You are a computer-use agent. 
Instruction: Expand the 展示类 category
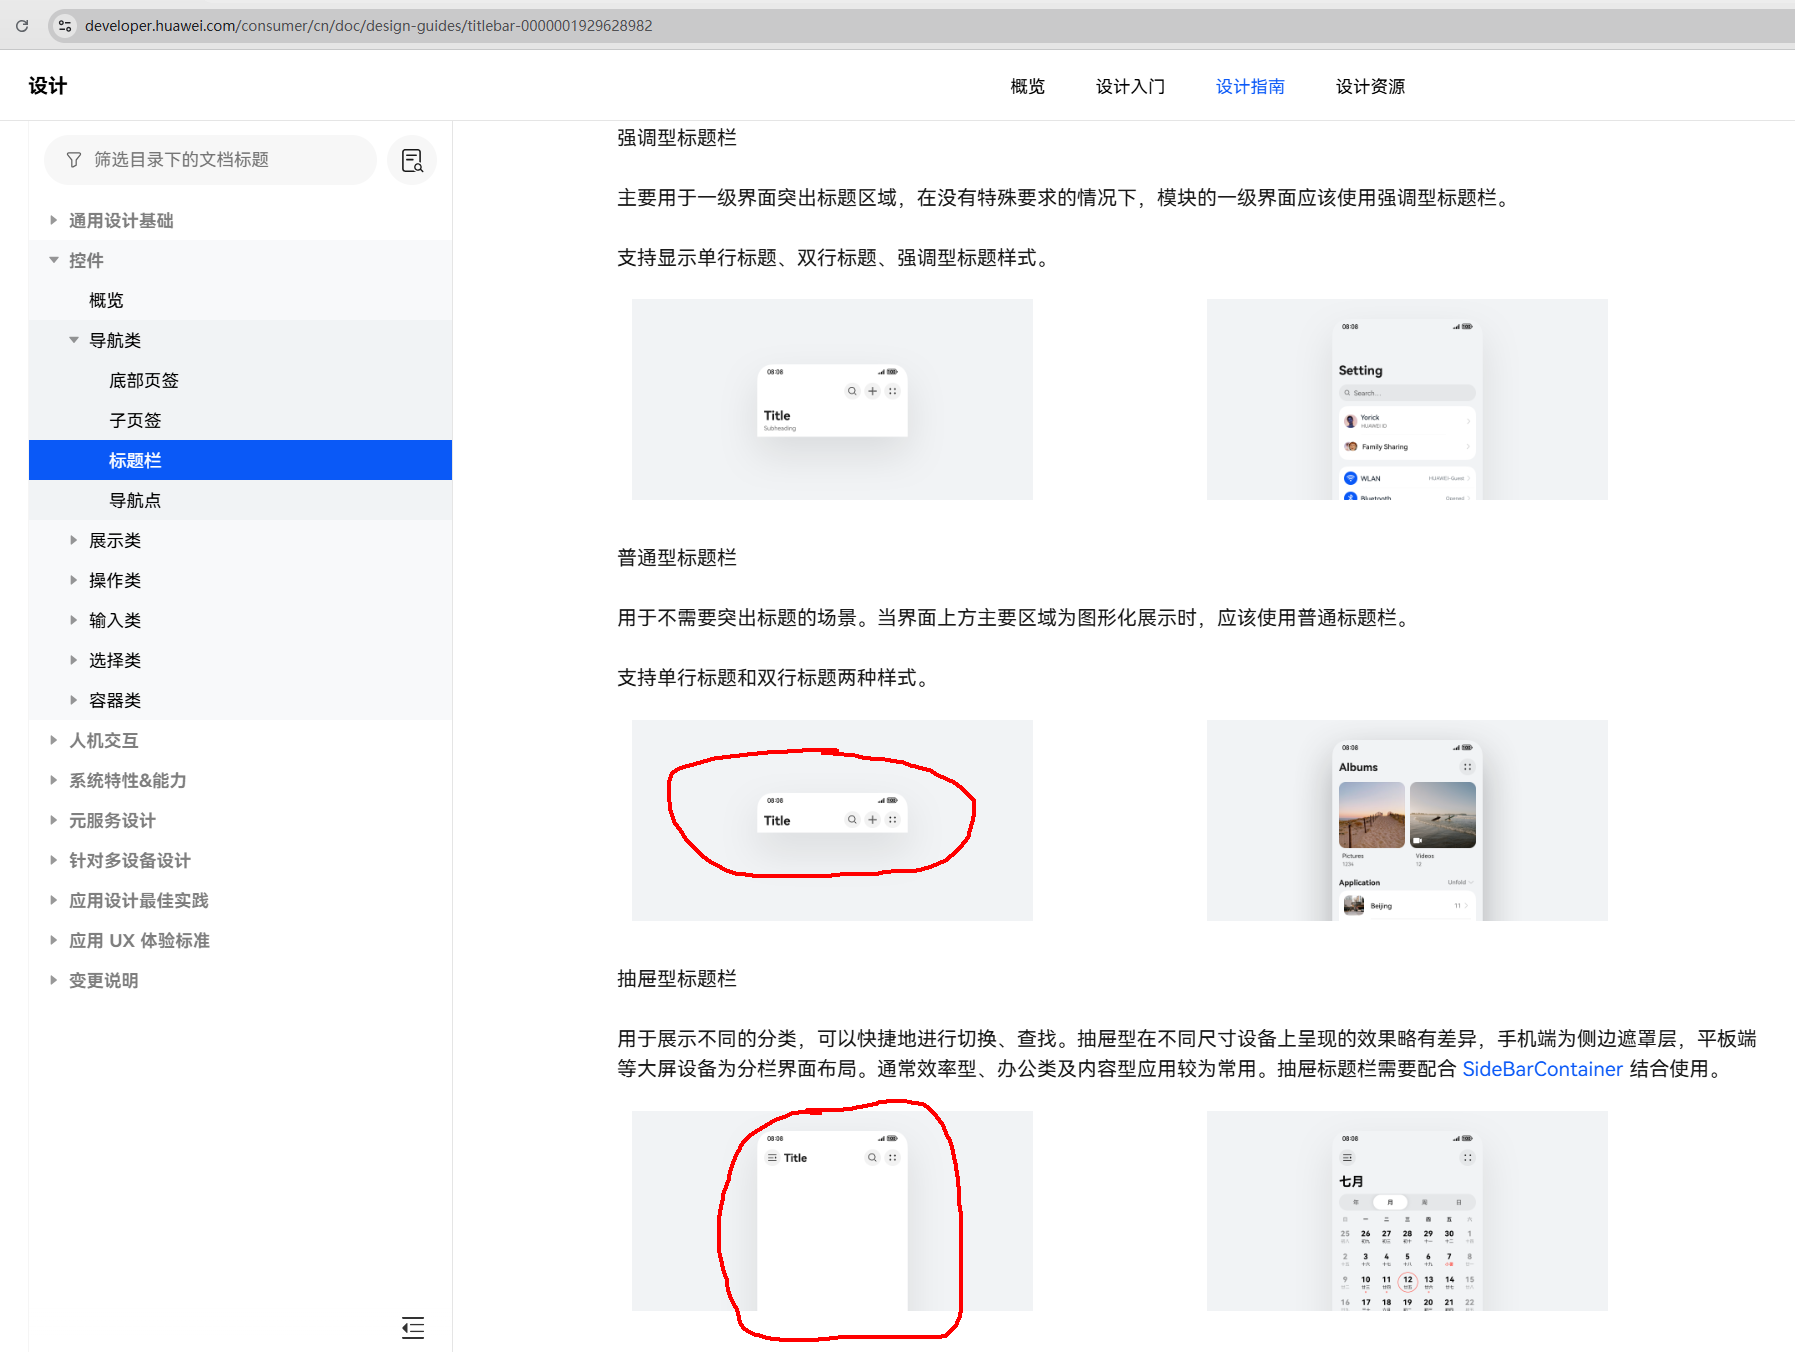pos(74,540)
